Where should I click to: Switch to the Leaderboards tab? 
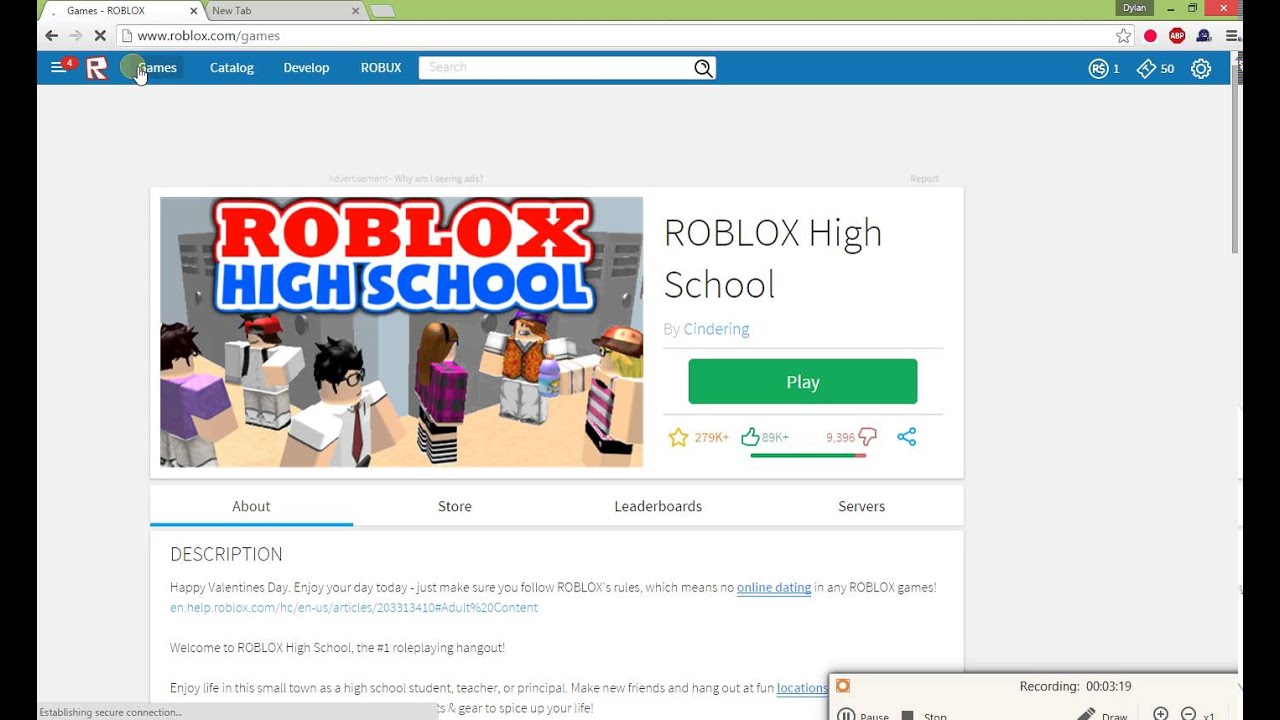[x=658, y=506]
